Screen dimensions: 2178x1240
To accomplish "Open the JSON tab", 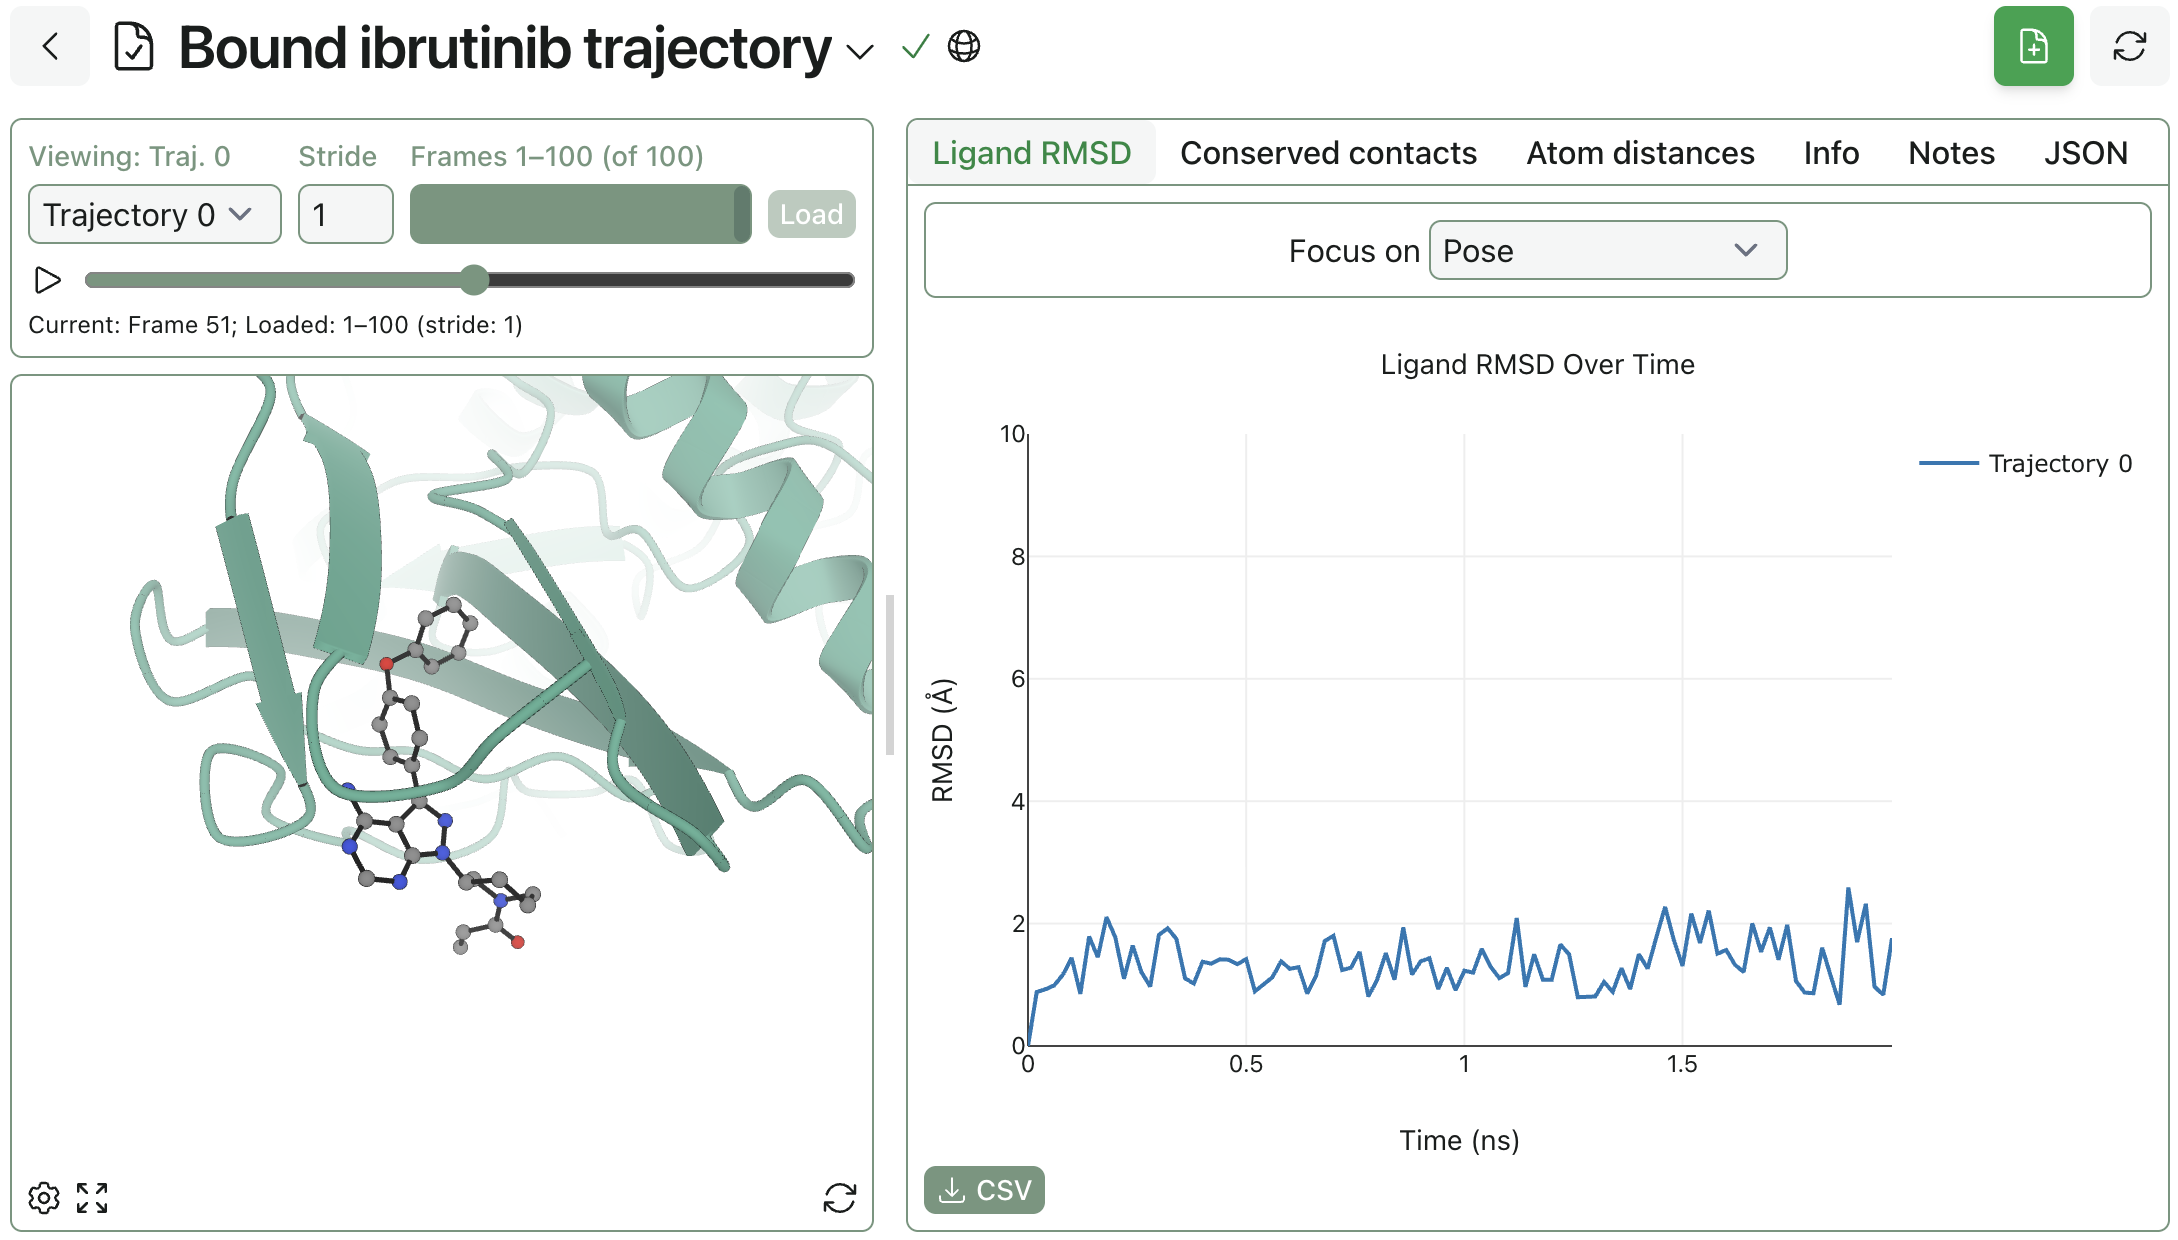I will (x=2086, y=152).
